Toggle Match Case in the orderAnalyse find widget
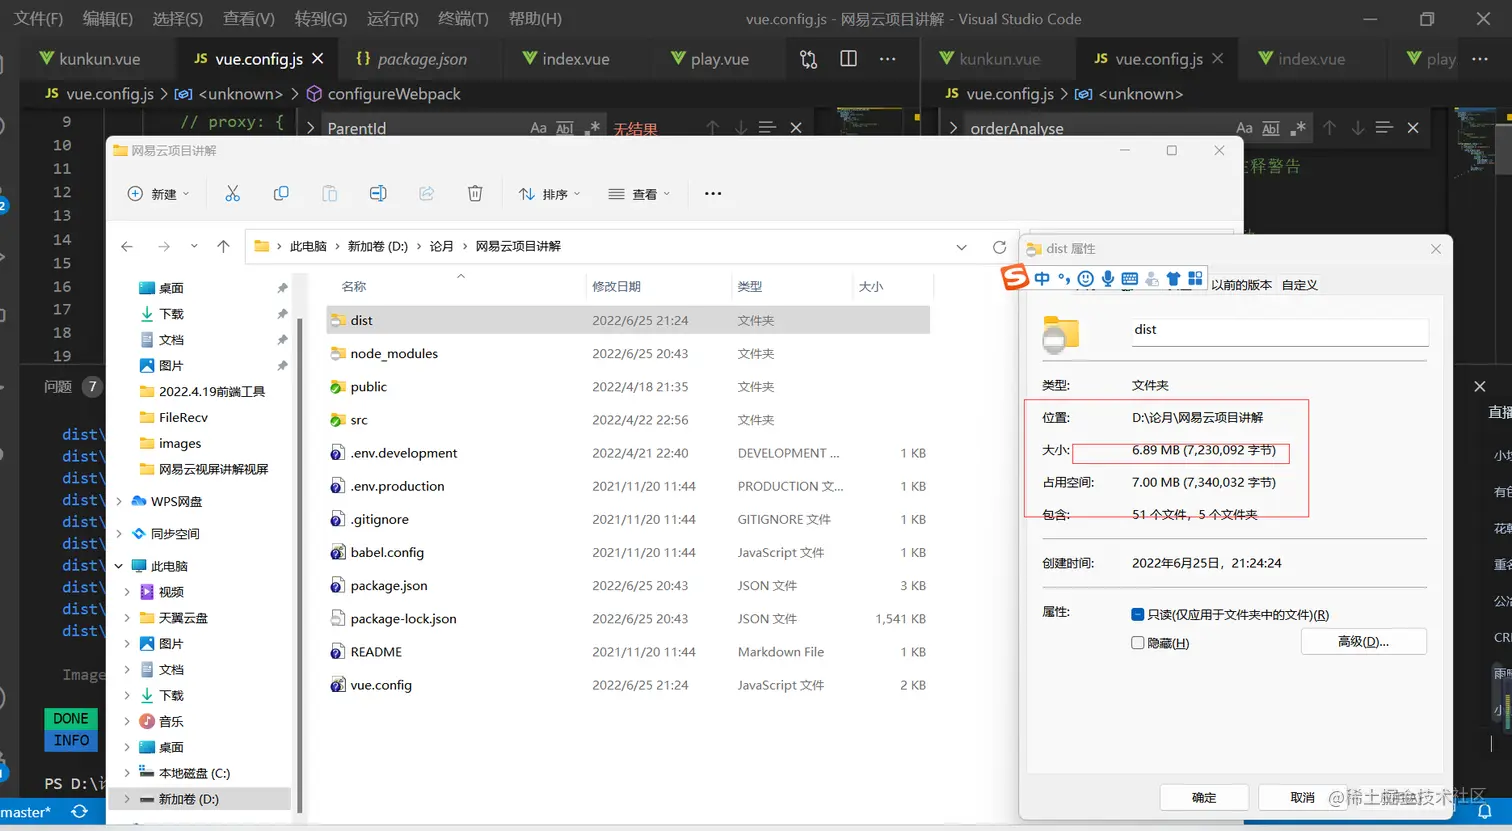Image resolution: width=1512 pixels, height=831 pixels. (x=1244, y=128)
